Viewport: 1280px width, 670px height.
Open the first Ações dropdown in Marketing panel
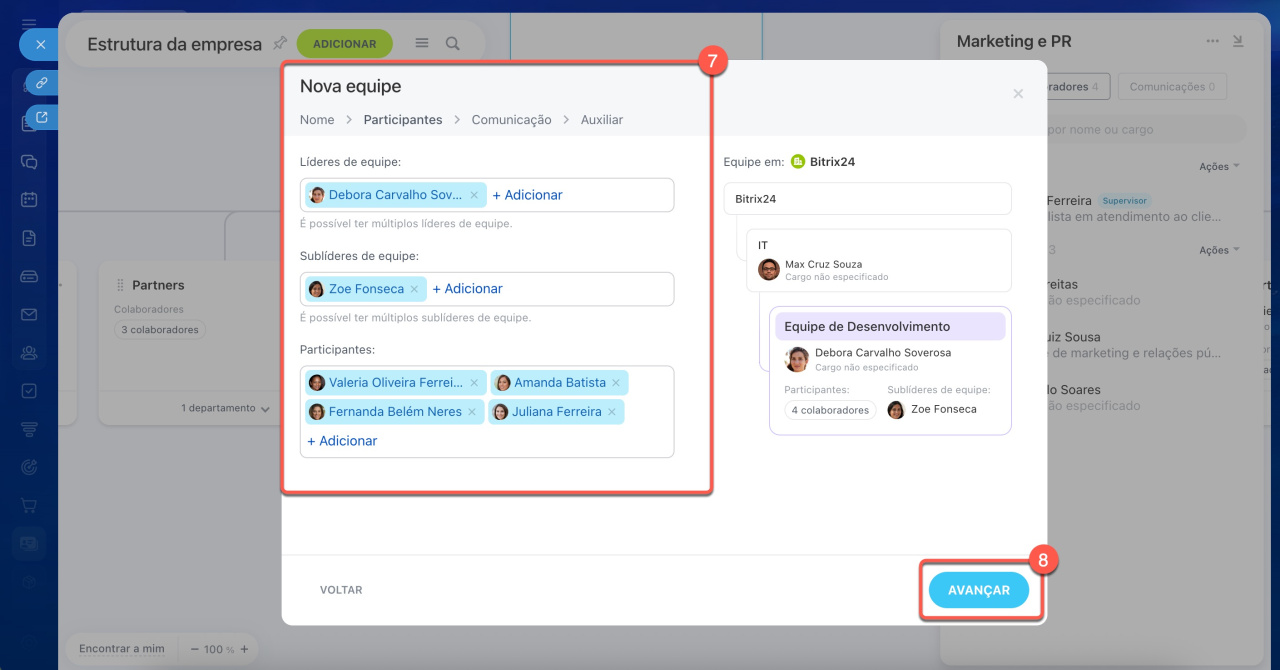coord(1219,166)
